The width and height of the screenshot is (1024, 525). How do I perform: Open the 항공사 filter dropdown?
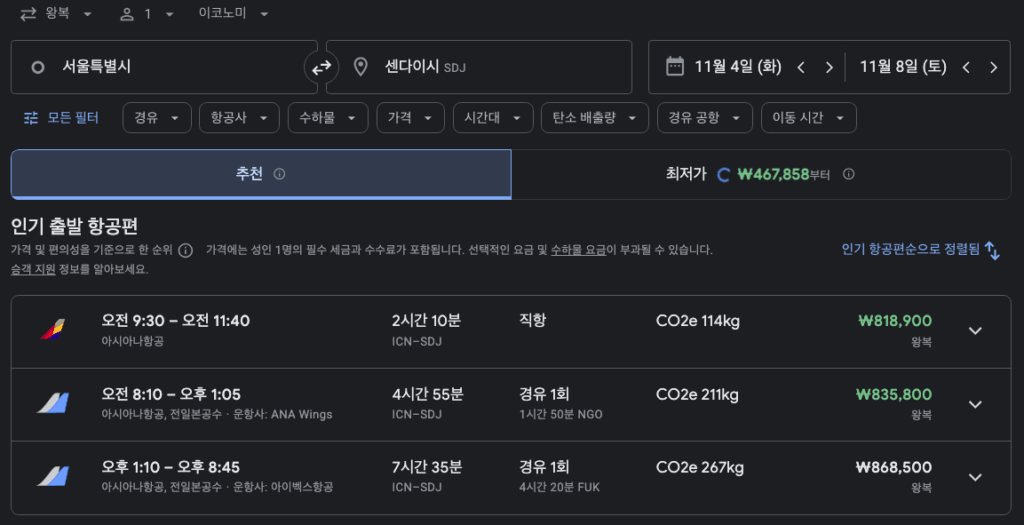click(x=239, y=118)
